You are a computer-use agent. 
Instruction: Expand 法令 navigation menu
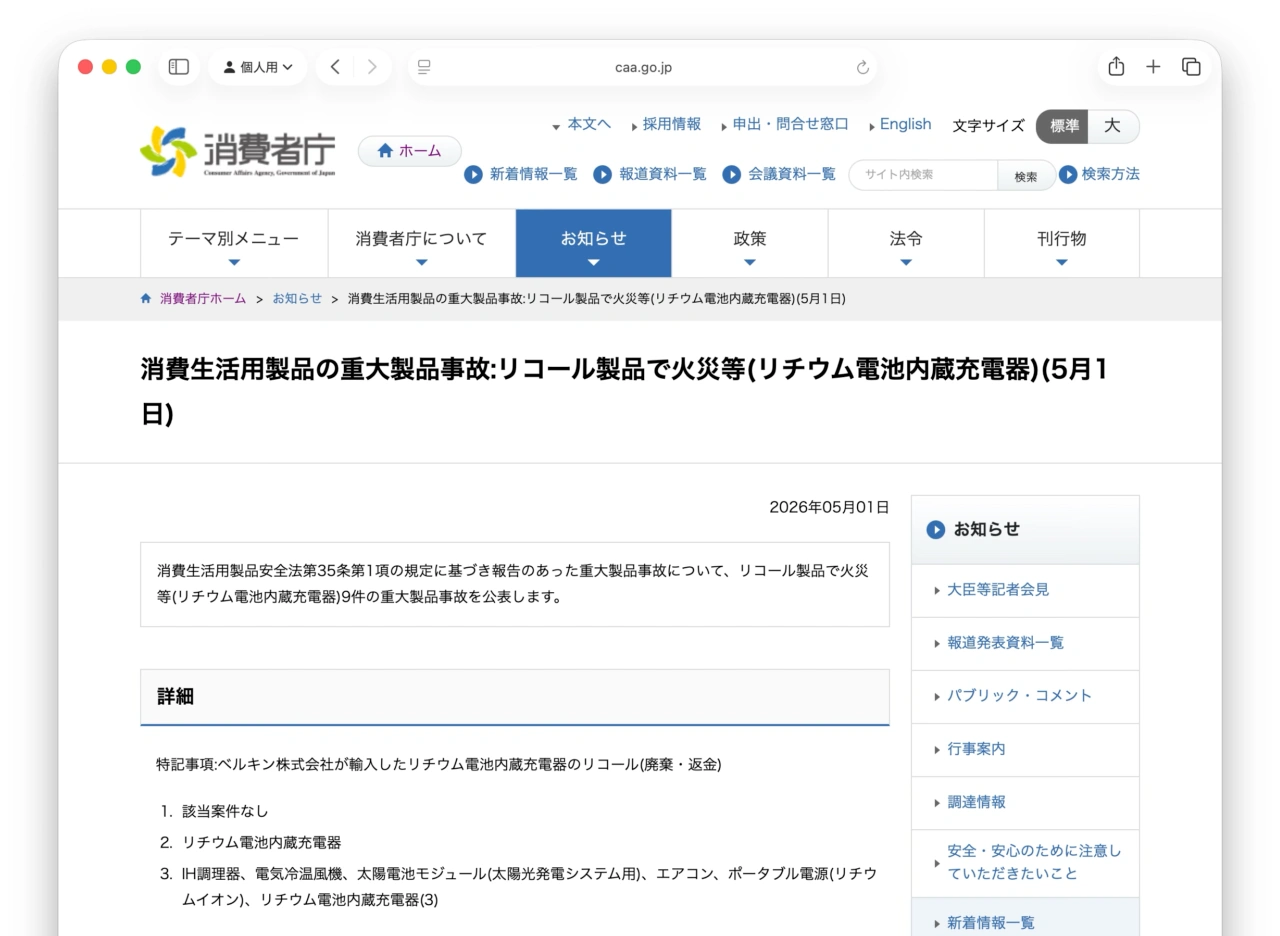tap(905, 243)
